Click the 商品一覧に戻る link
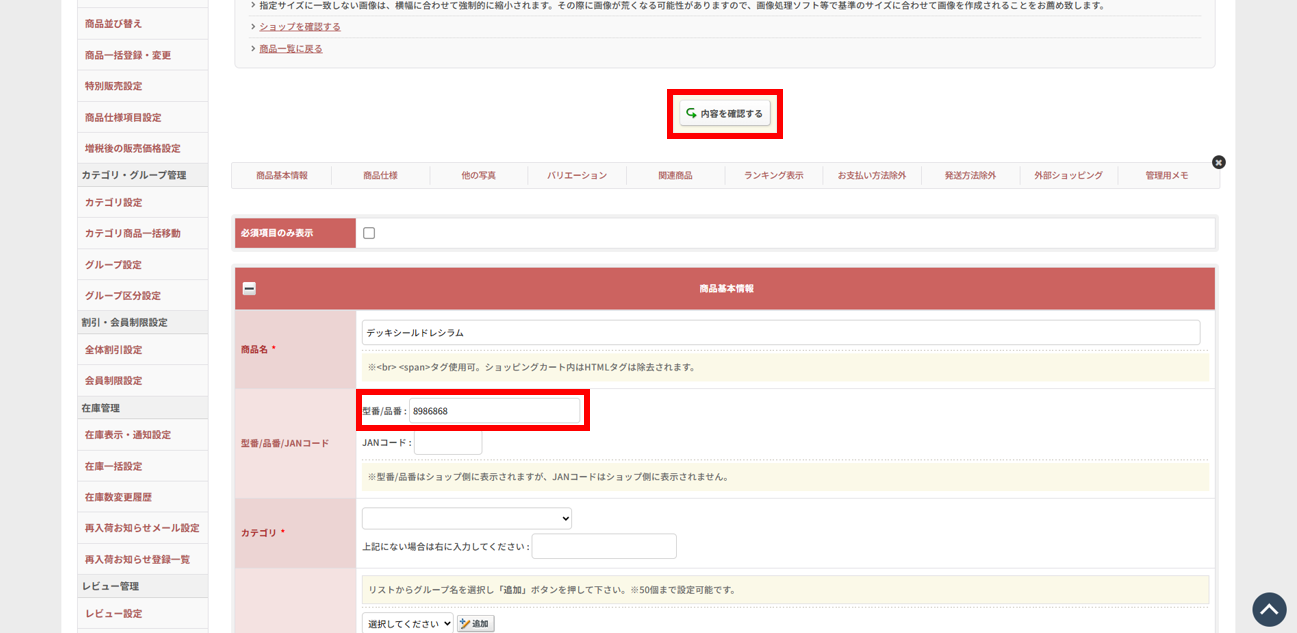 [x=290, y=49]
